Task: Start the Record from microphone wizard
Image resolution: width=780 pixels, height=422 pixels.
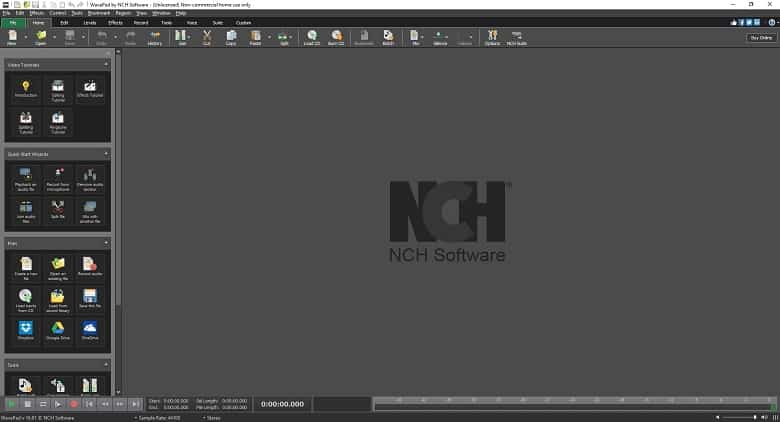Action: click(x=58, y=179)
